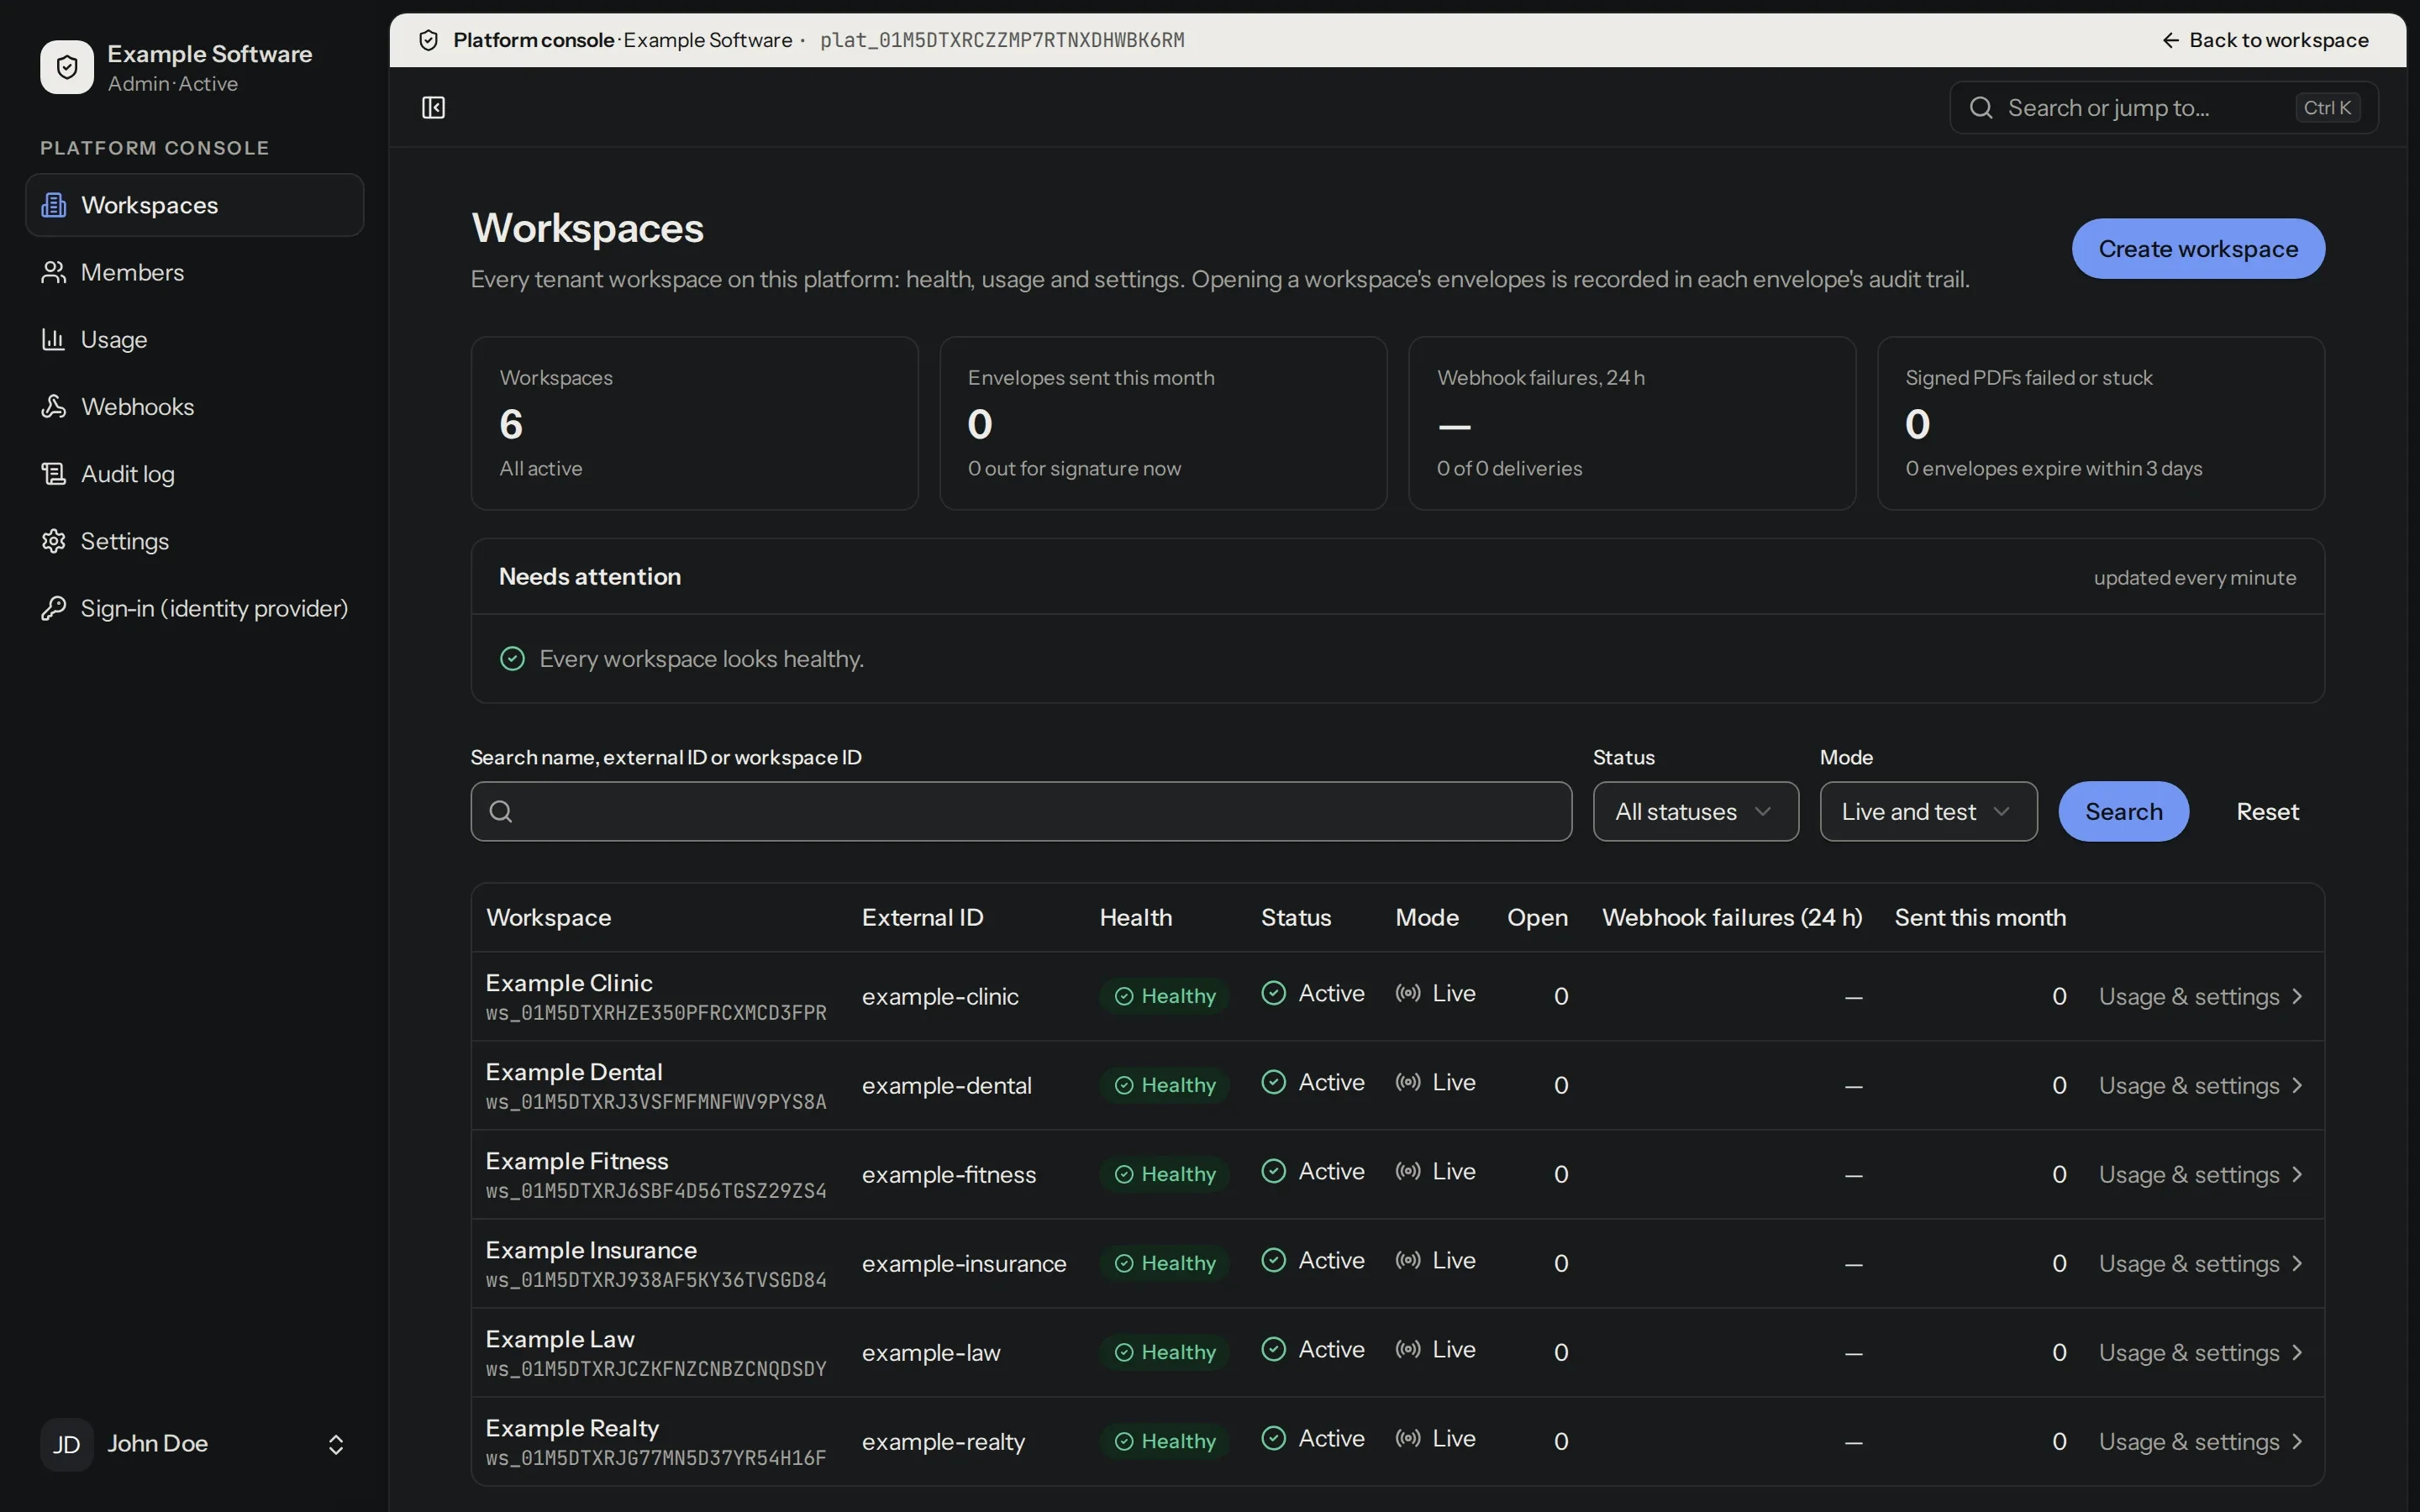The image size is (2420, 1512).
Task: Click the Workspaces building icon in sidebar
Action: [54, 205]
